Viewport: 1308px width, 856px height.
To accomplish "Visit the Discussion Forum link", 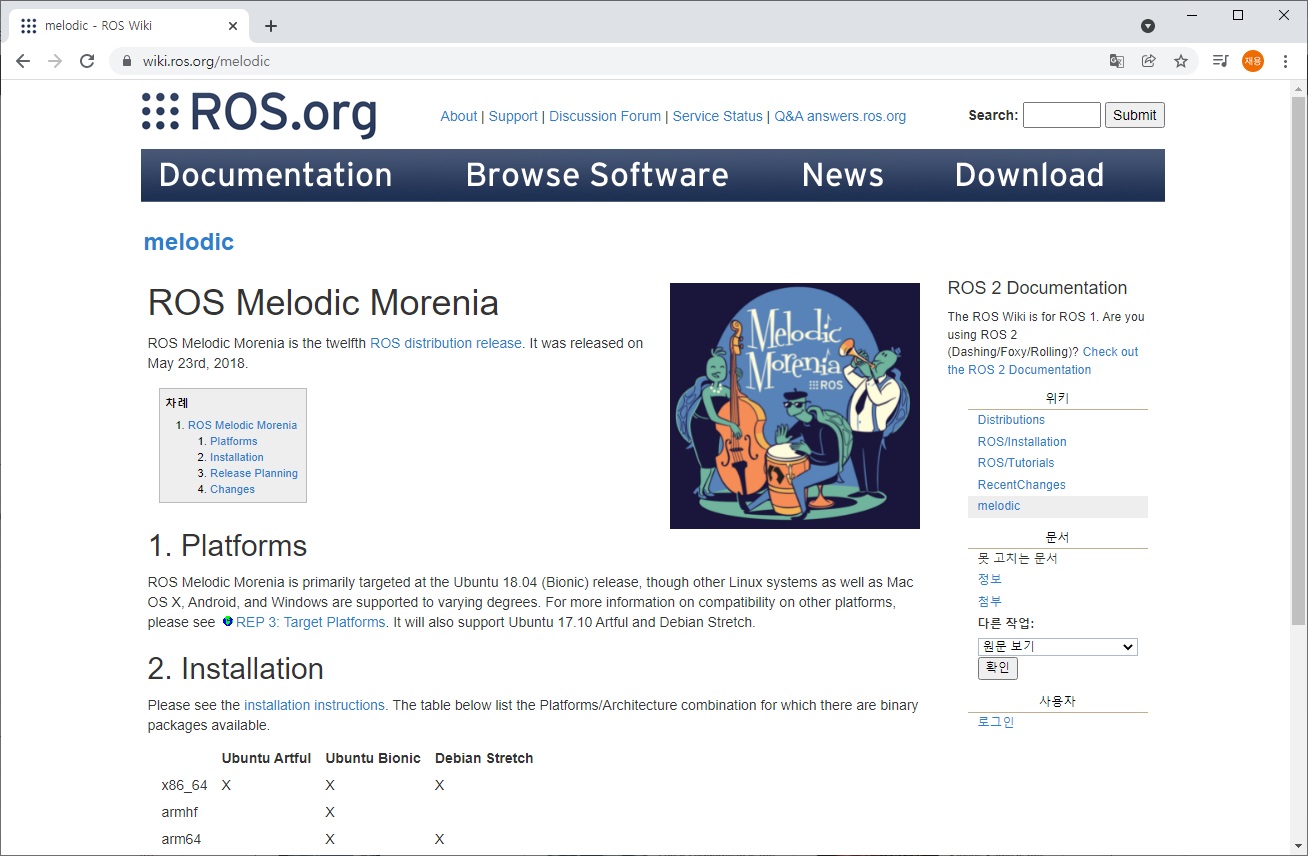I will pyautogui.click(x=605, y=116).
